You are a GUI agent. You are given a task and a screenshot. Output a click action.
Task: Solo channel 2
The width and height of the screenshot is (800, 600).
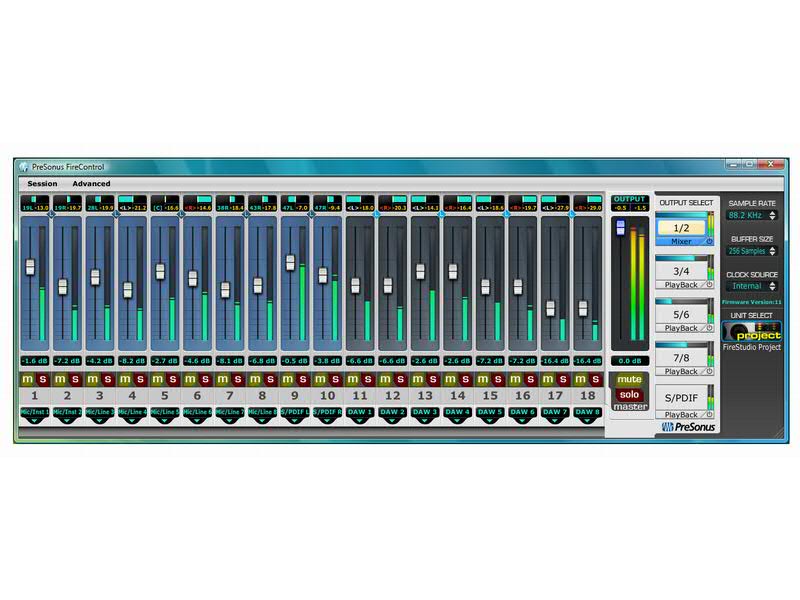76,379
